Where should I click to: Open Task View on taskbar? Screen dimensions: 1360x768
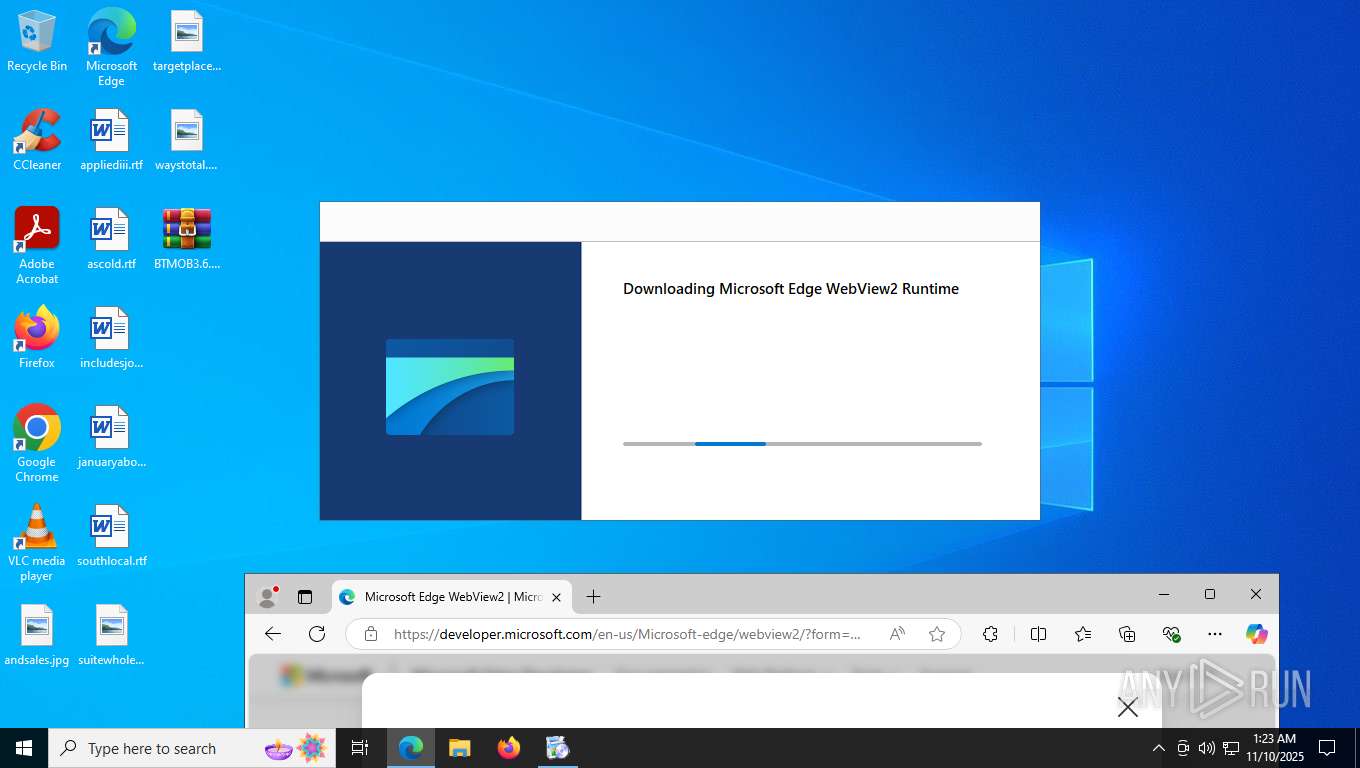360,748
